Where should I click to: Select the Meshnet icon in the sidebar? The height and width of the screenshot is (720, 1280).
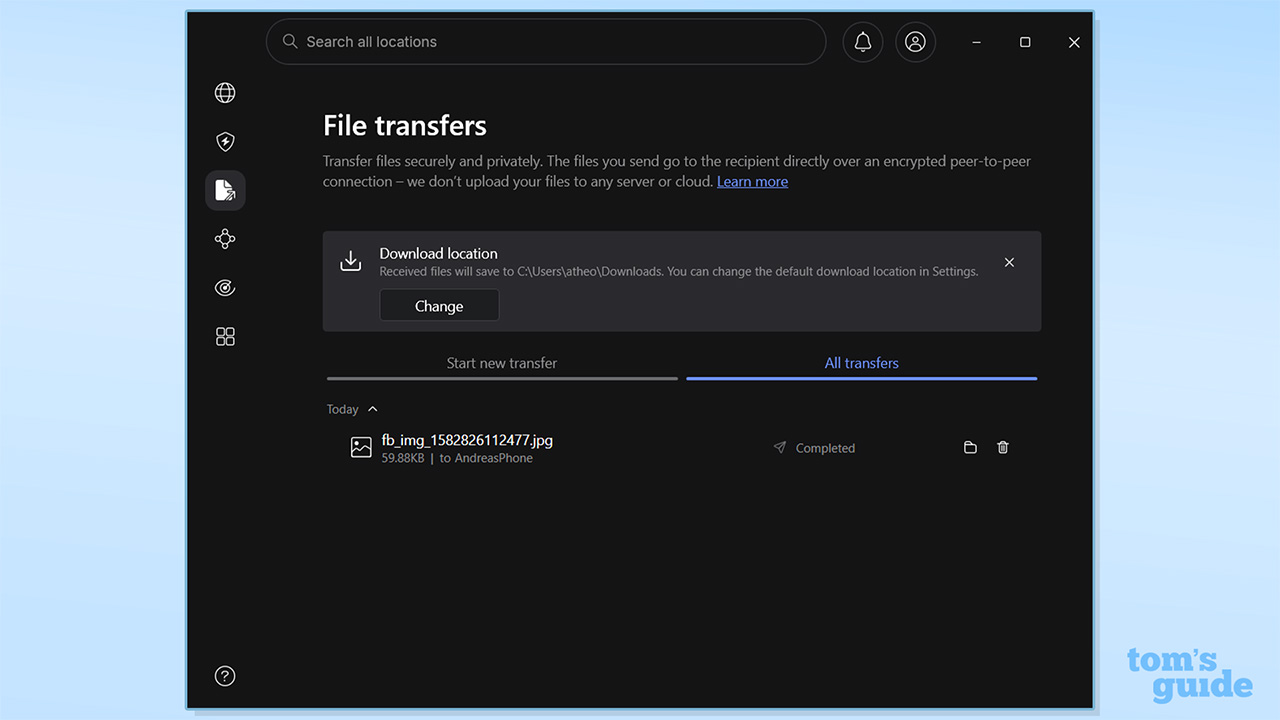[225, 238]
